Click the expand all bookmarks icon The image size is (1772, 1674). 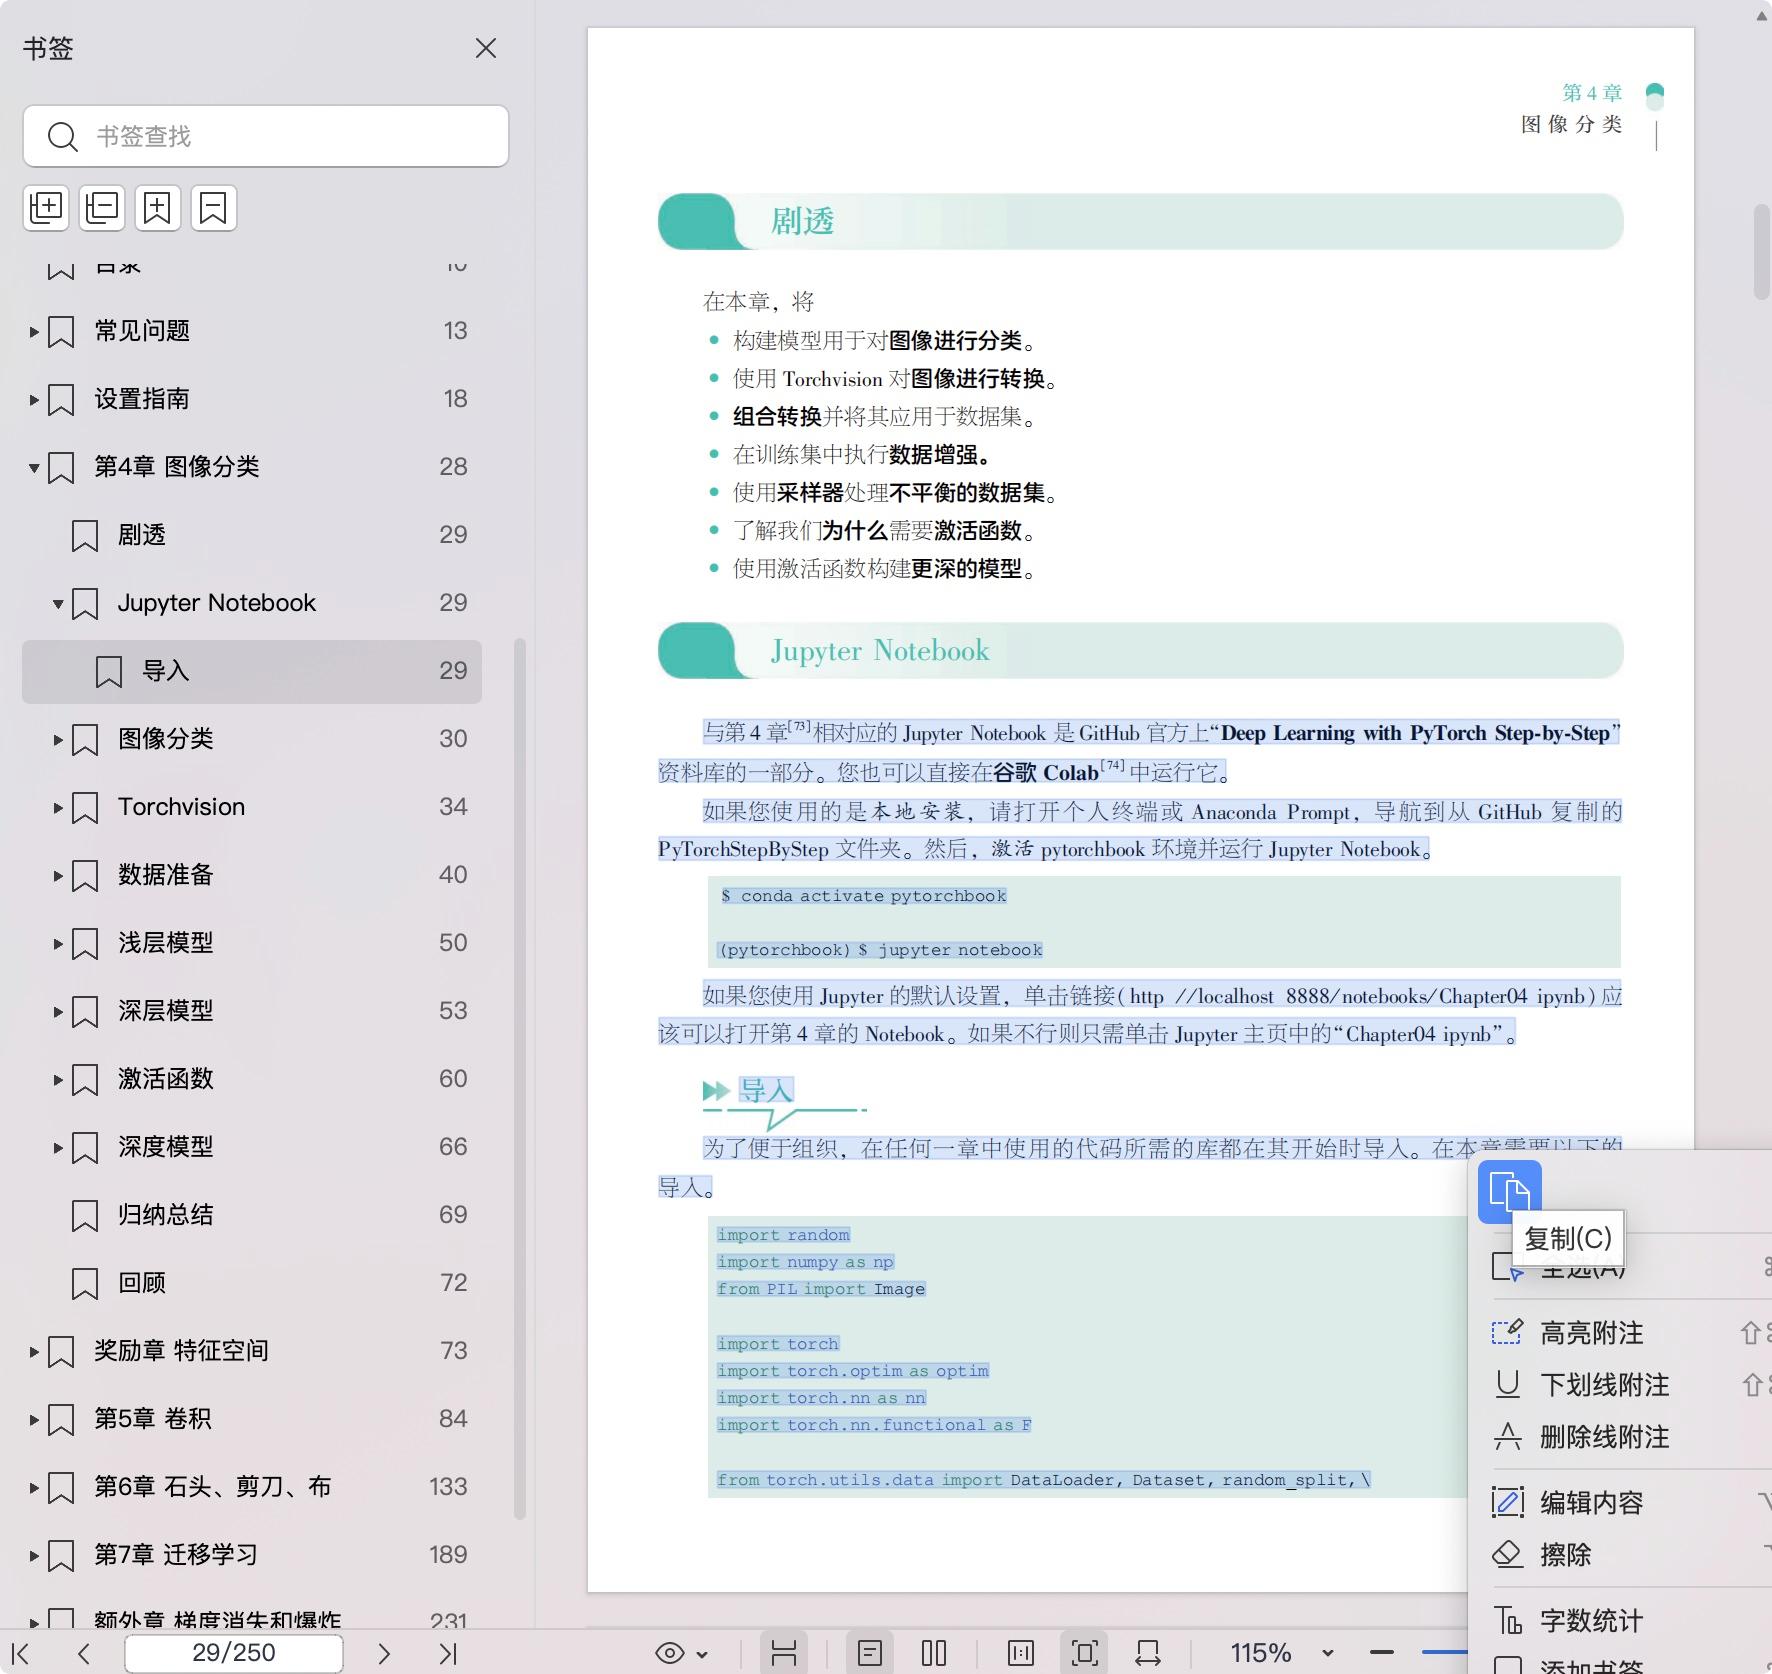pyautogui.click(x=46, y=208)
